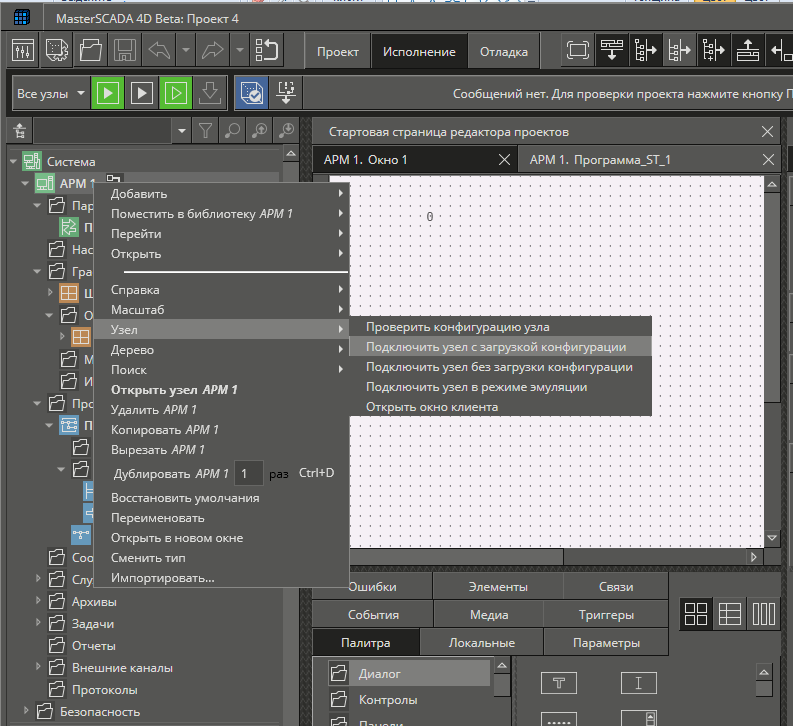793x726 pixels.
Task: Click the save floppy disk icon
Action: tap(124, 51)
